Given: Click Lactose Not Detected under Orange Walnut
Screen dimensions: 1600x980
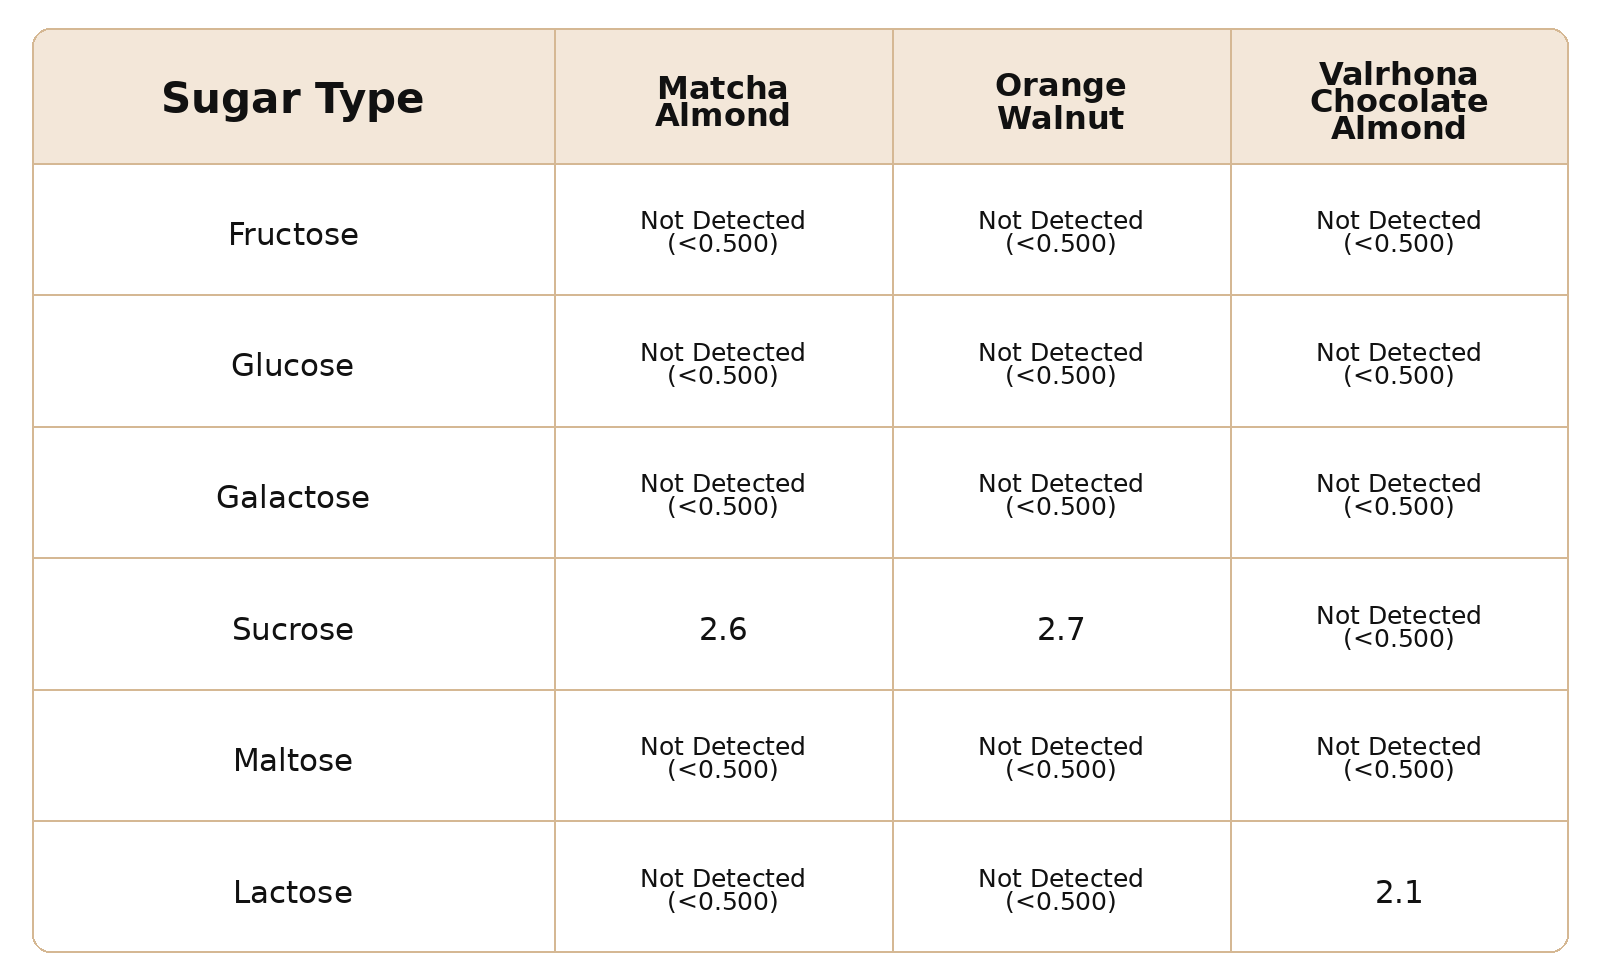Looking at the screenshot, I should (x=1061, y=890).
